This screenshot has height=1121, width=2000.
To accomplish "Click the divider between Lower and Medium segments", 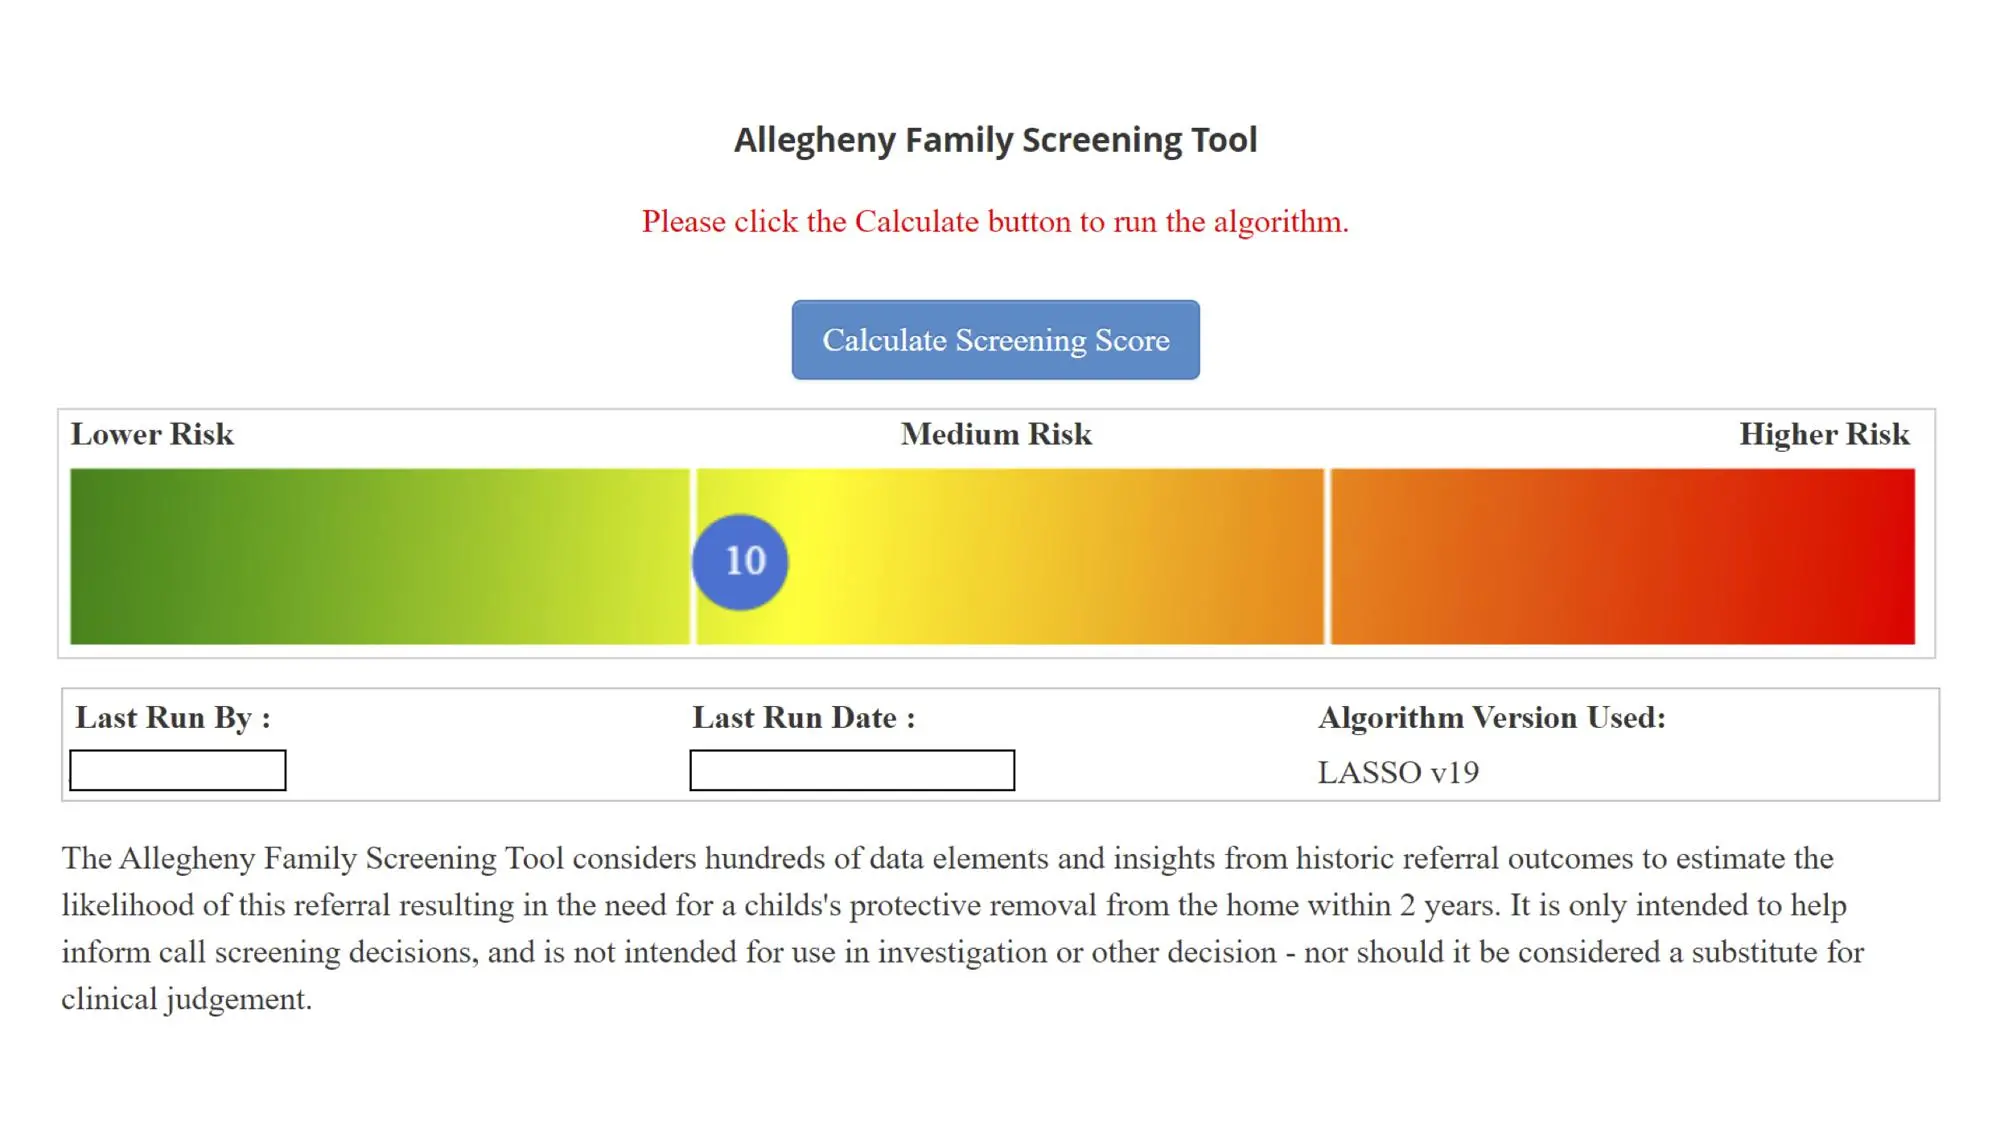I will [693, 556].
